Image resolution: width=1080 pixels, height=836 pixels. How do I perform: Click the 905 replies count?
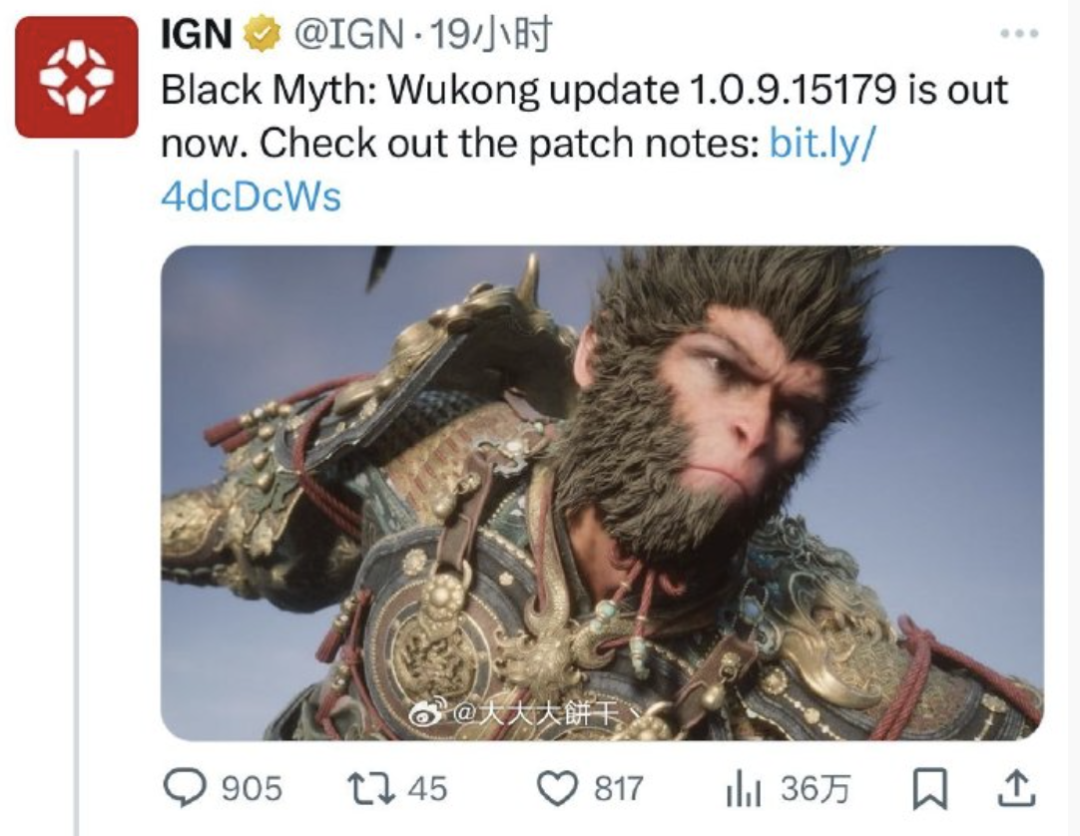[x=252, y=789]
